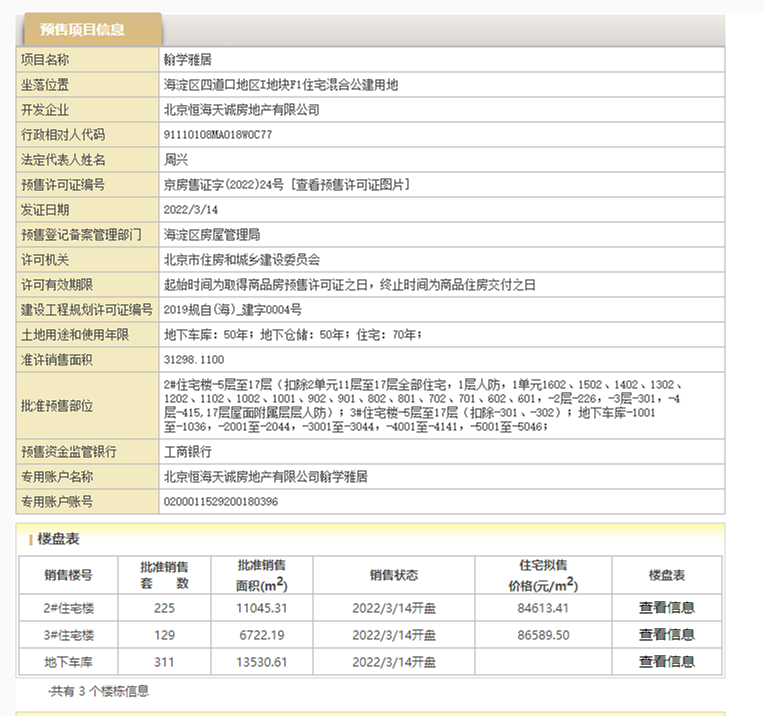This screenshot has height=716, width=764.
Task: Select the 预售项目信息 tab header
Action: pos(88,30)
